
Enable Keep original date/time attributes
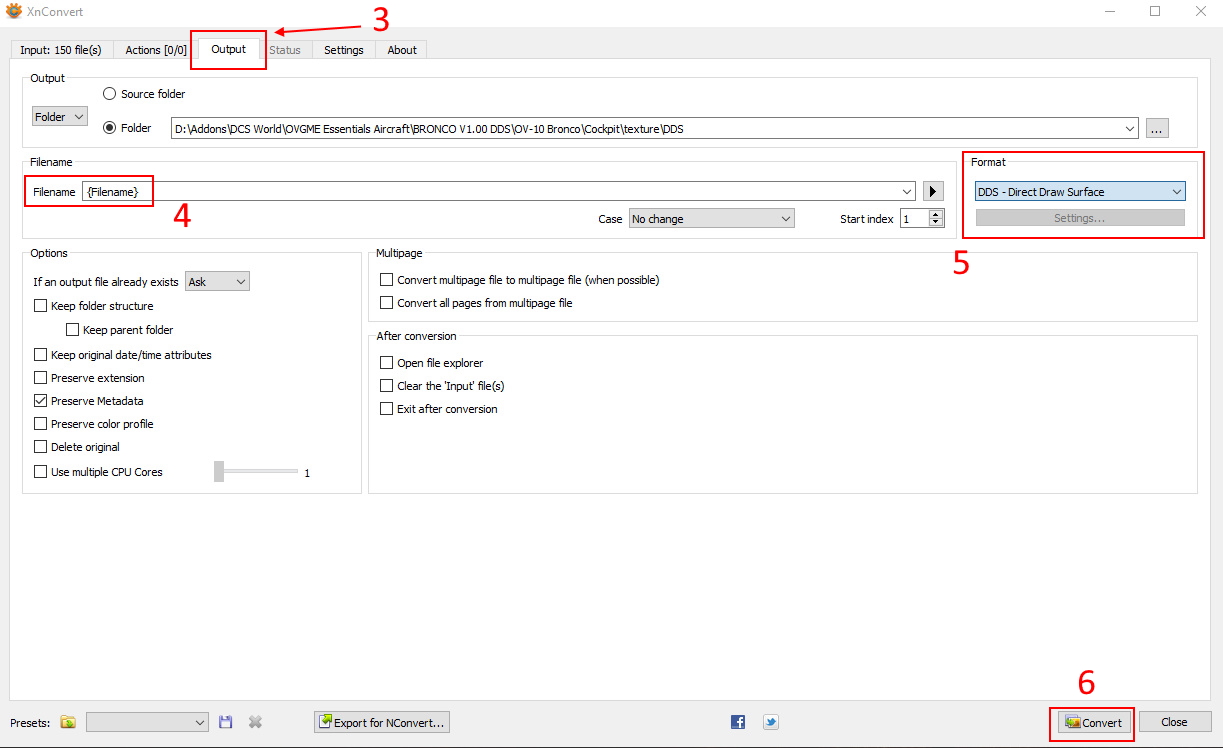pos(41,355)
